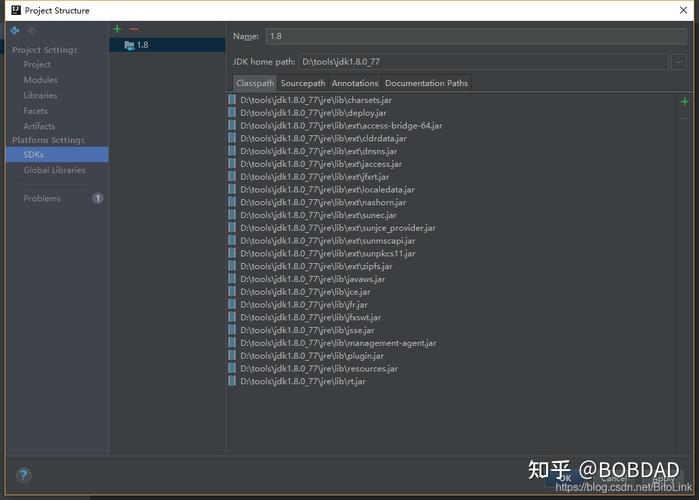The height and width of the screenshot is (500, 699).
Task: Select the jce.jar classpath entry
Action: [x=305, y=292]
